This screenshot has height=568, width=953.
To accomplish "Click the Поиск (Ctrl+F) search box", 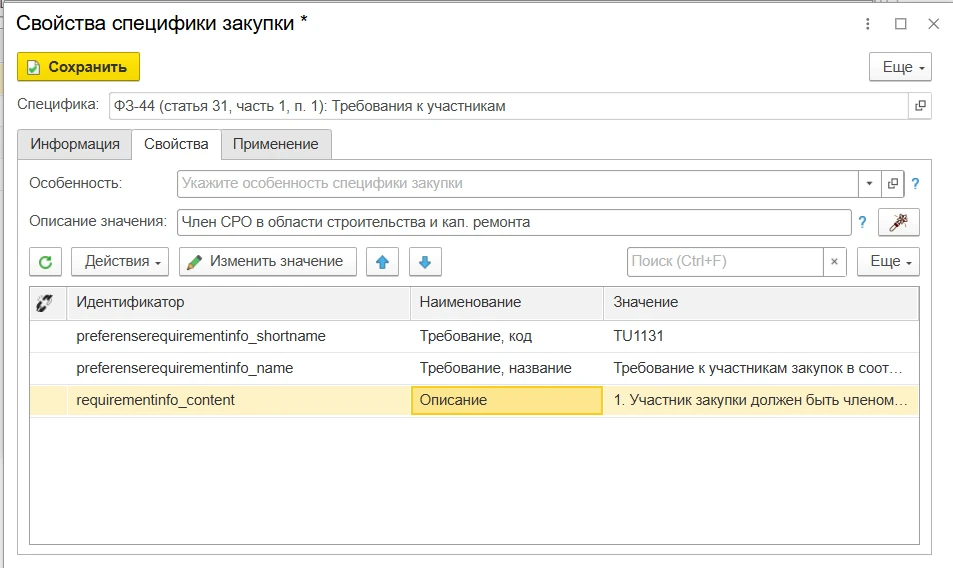I will pos(725,262).
